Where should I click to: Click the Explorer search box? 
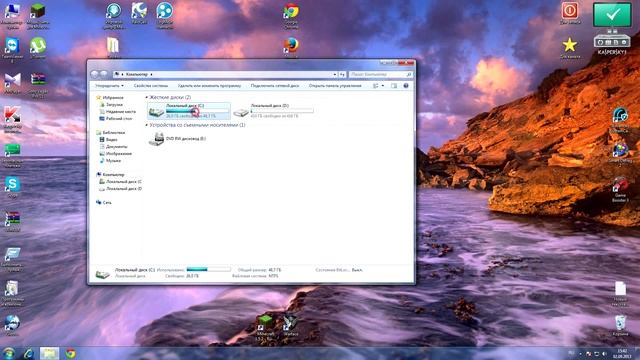[380, 75]
